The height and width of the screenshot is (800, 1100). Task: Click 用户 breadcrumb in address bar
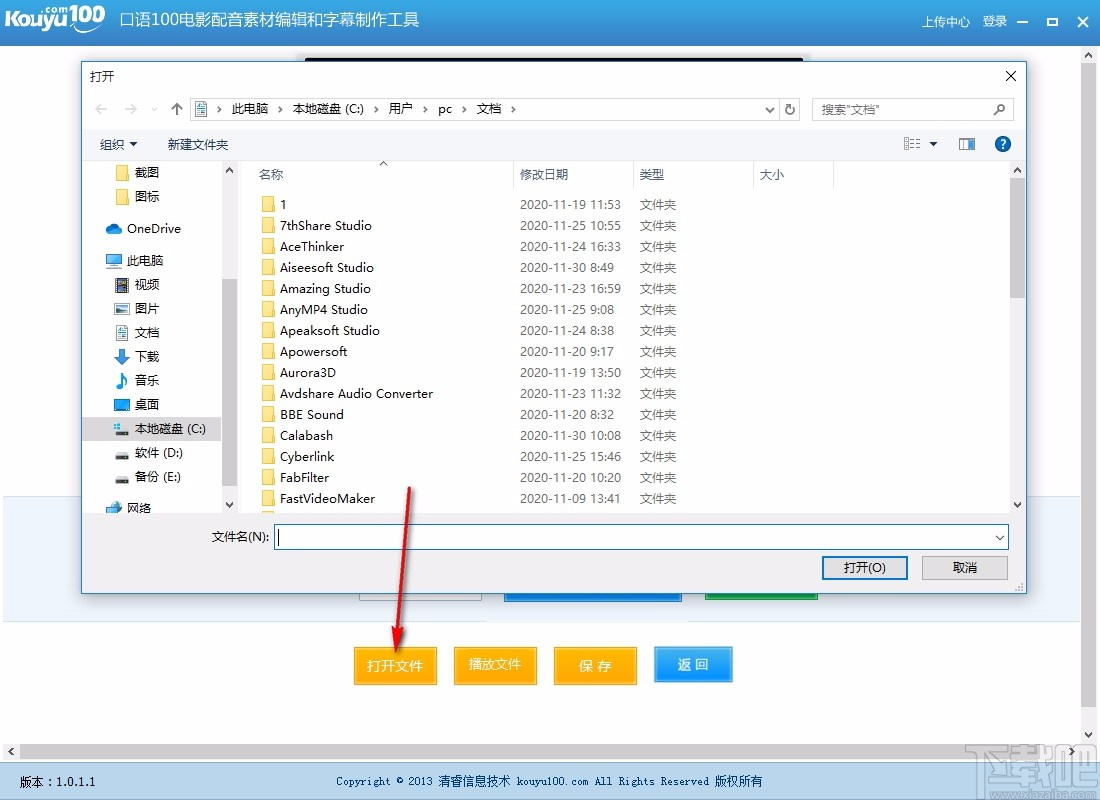click(x=401, y=109)
